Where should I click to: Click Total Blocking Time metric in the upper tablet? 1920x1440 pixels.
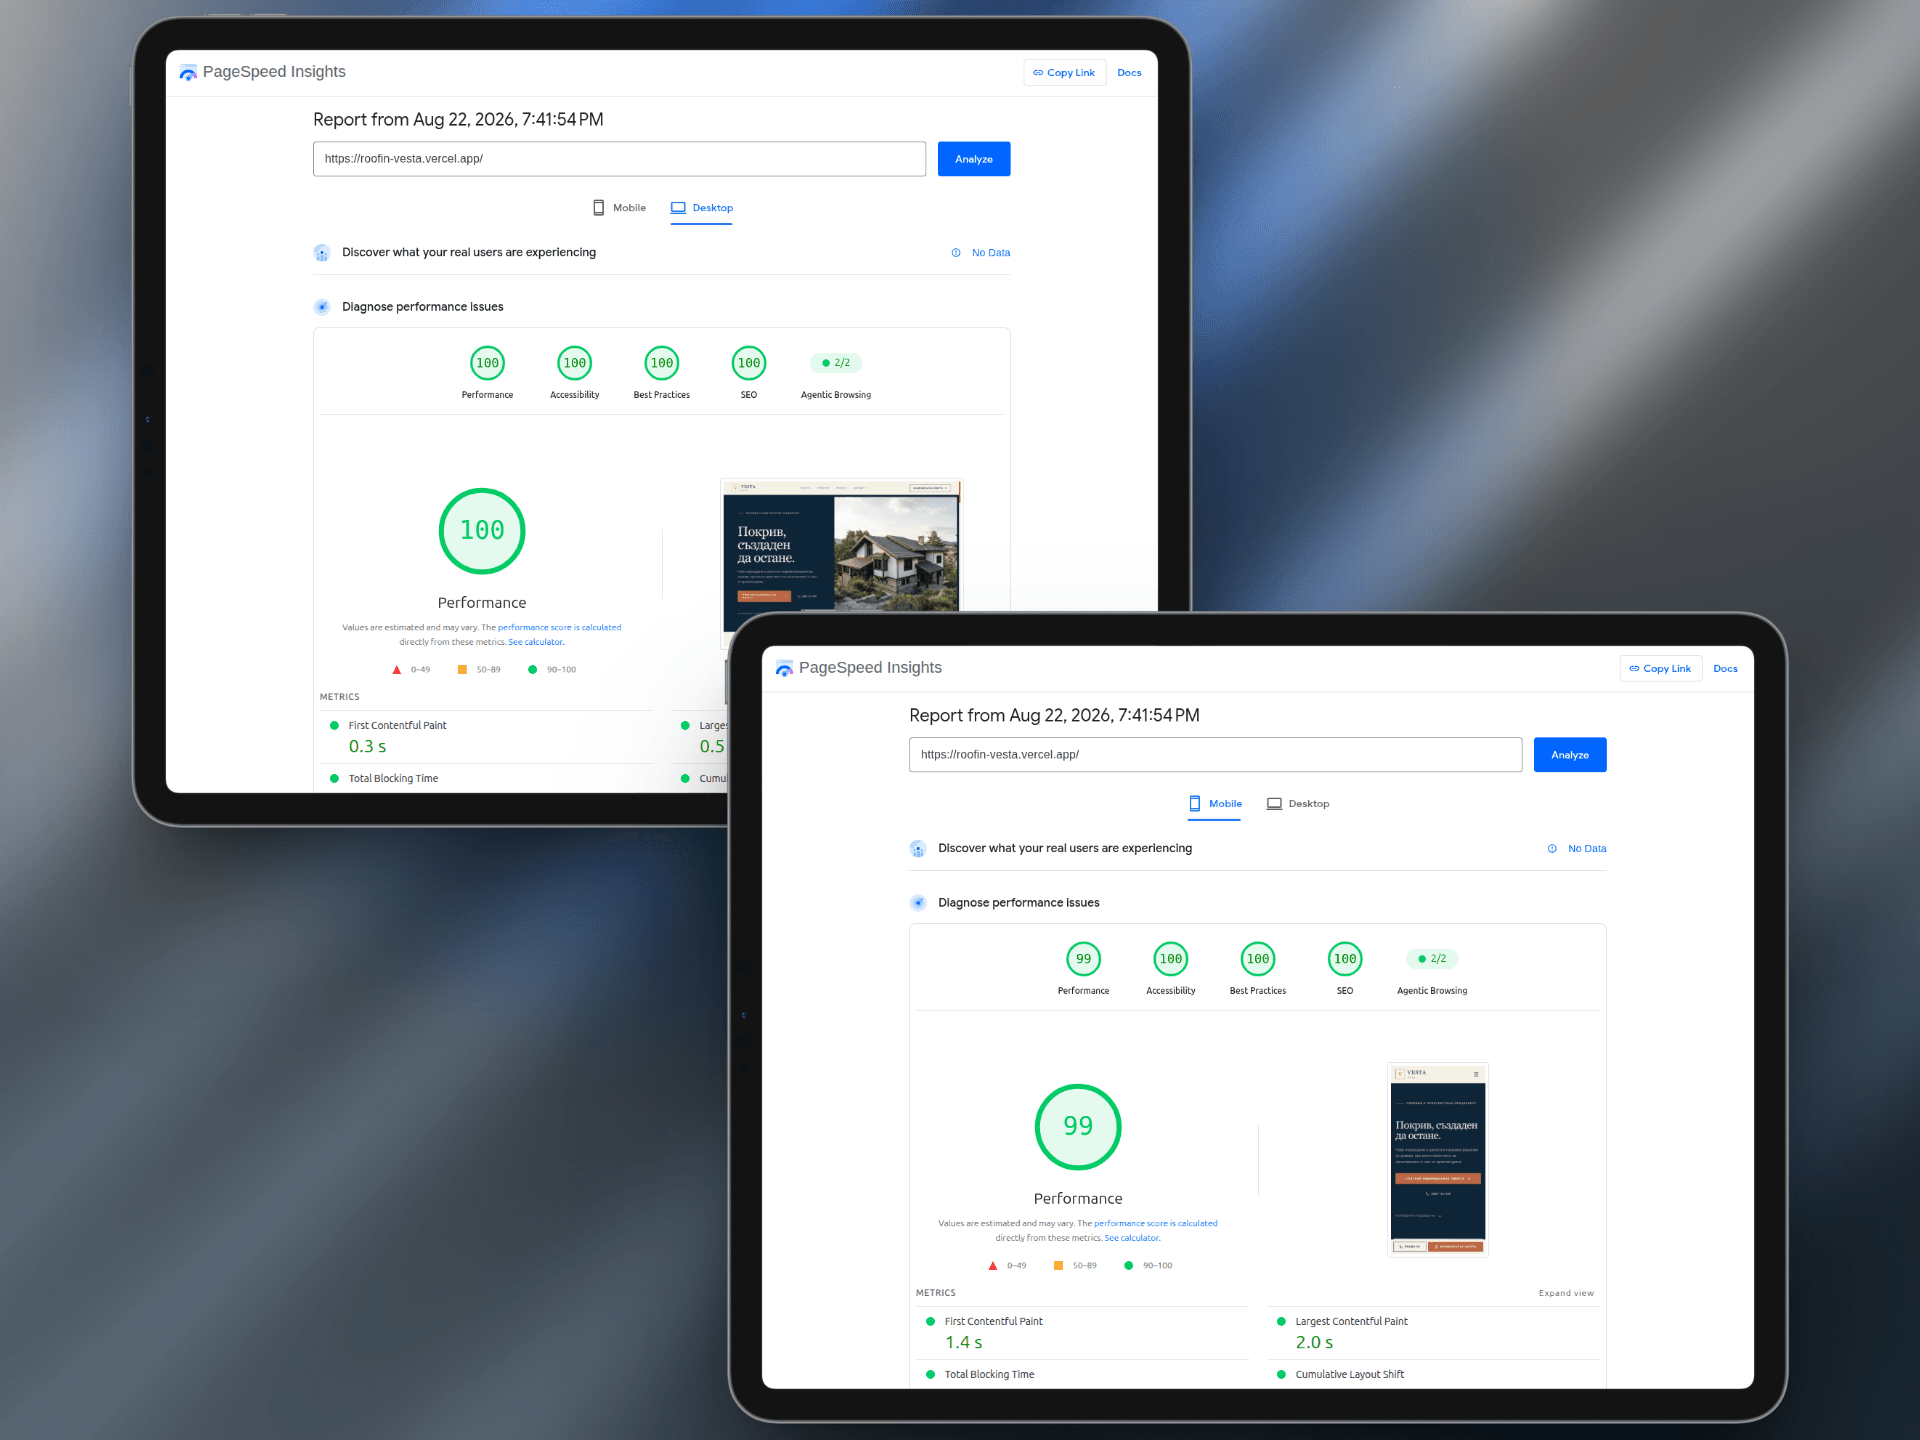pyautogui.click(x=393, y=779)
